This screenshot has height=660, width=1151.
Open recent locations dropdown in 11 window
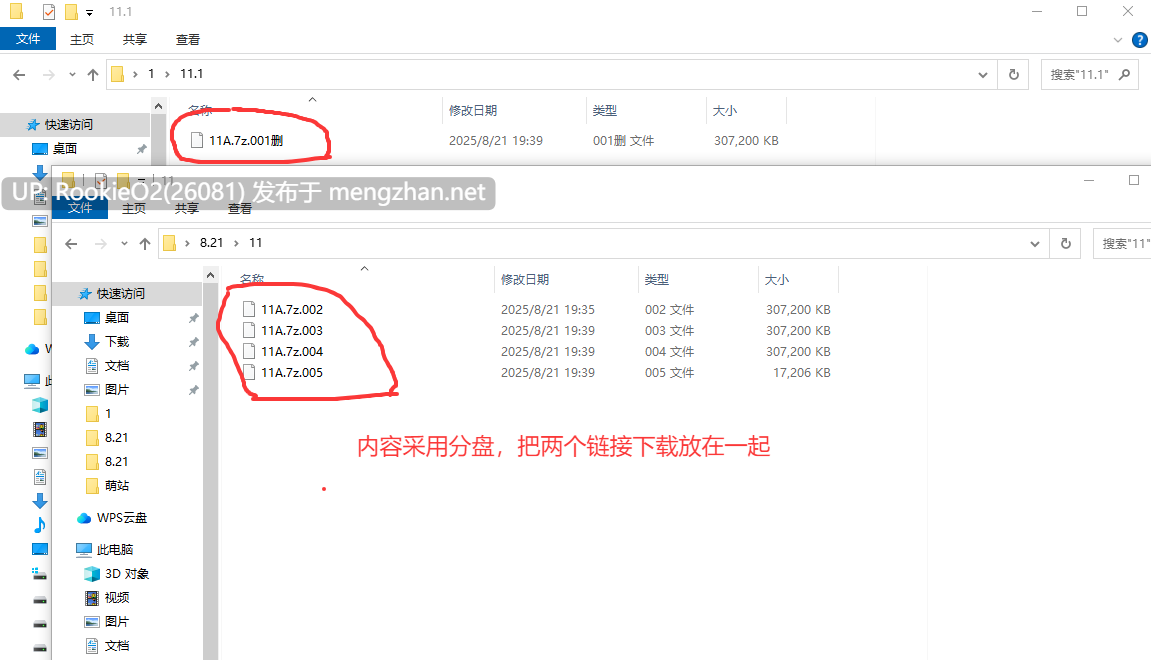click(x=124, y=243)
